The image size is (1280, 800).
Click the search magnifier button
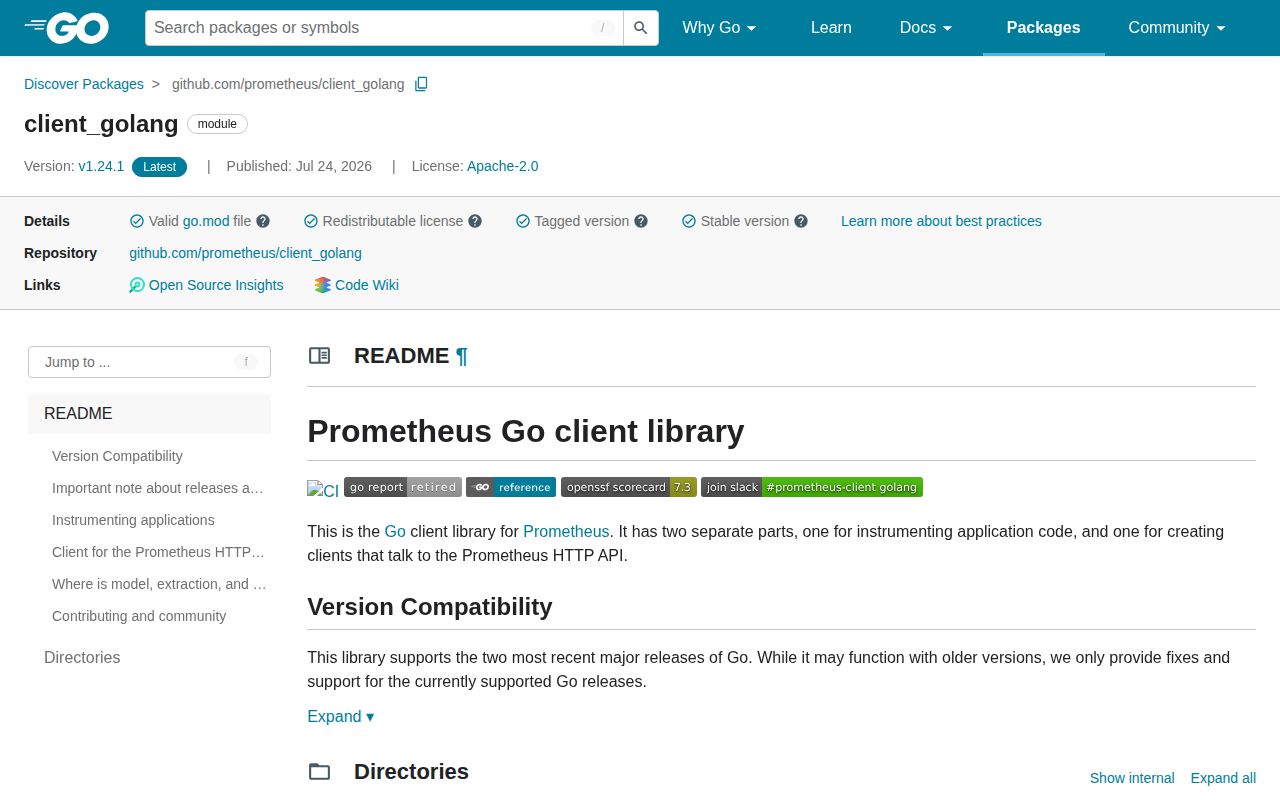click(x=641, y=28)
